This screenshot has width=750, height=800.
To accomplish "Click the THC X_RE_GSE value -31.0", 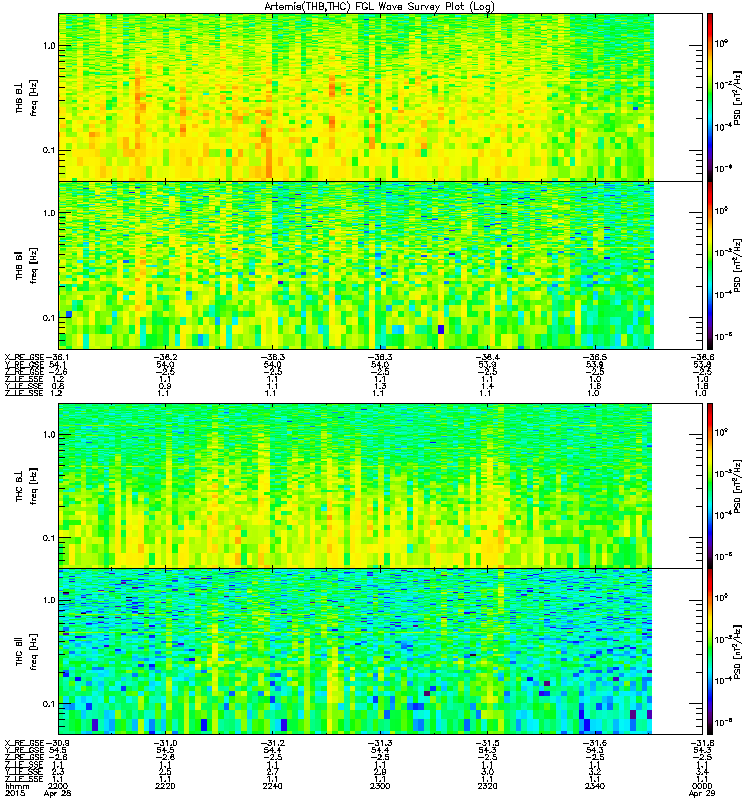I will click(165, 743).
